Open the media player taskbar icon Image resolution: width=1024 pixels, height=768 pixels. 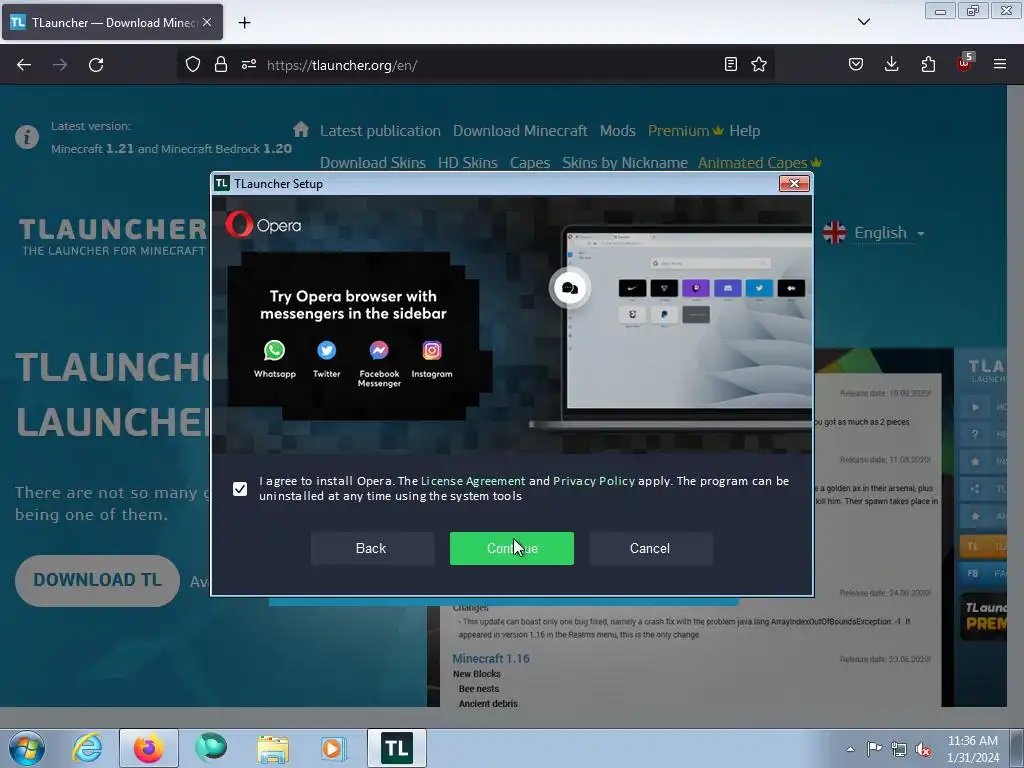(x=332, y=748)
